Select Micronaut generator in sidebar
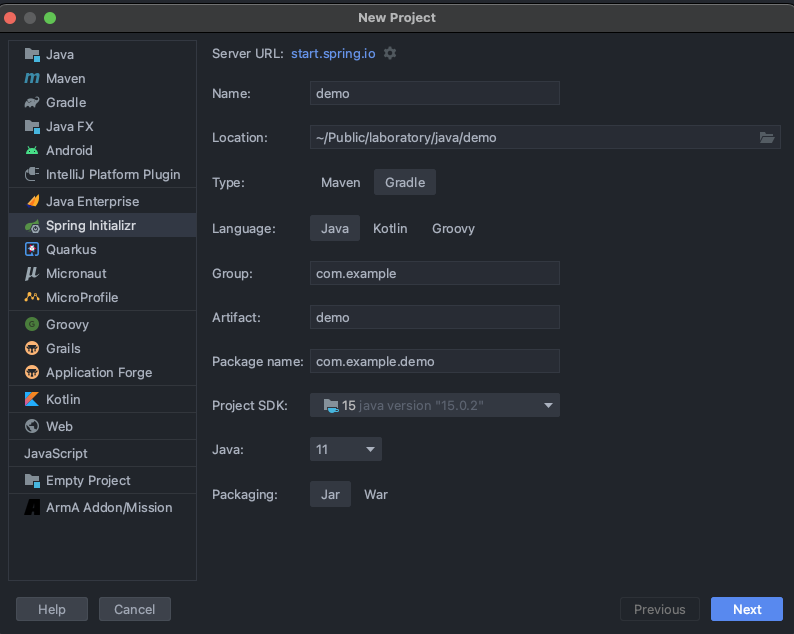Viewport: 794px width, 634px height. pyautogui.click(x=102, y=273)
